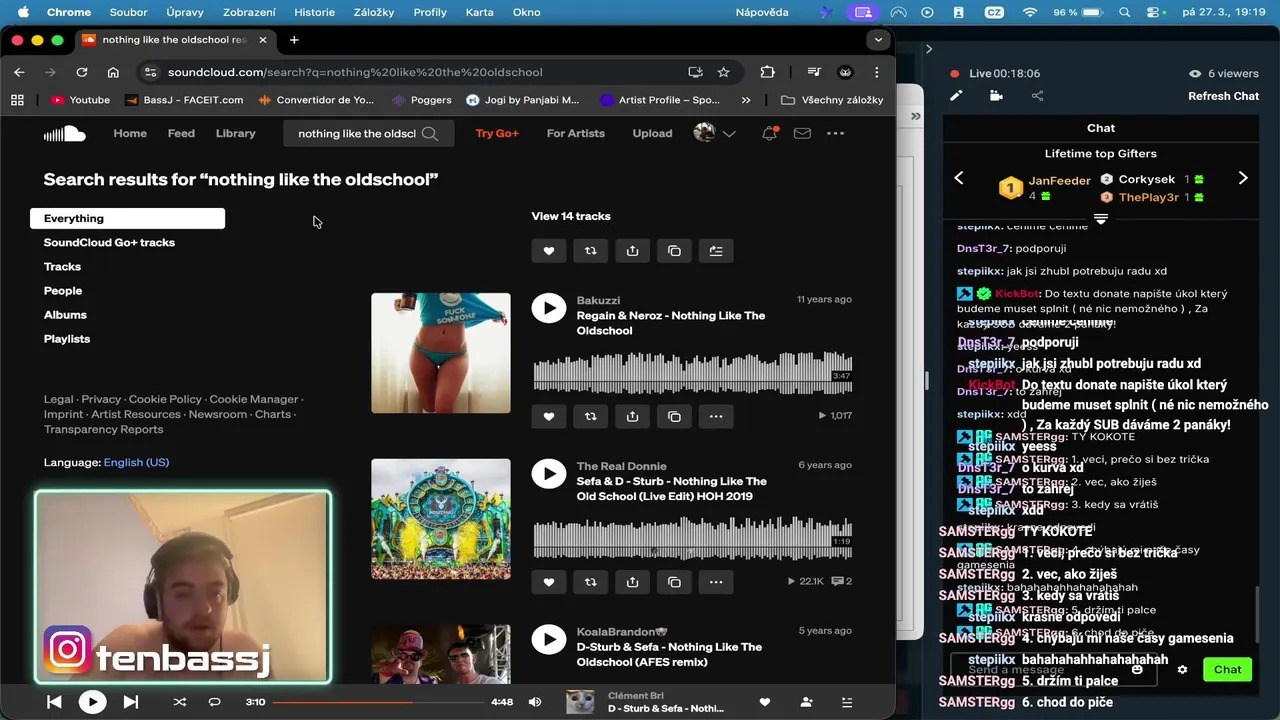Screen dimensions: 1280x720
Task: Mute via the volume speaker icon
Action: click(535, 702)
